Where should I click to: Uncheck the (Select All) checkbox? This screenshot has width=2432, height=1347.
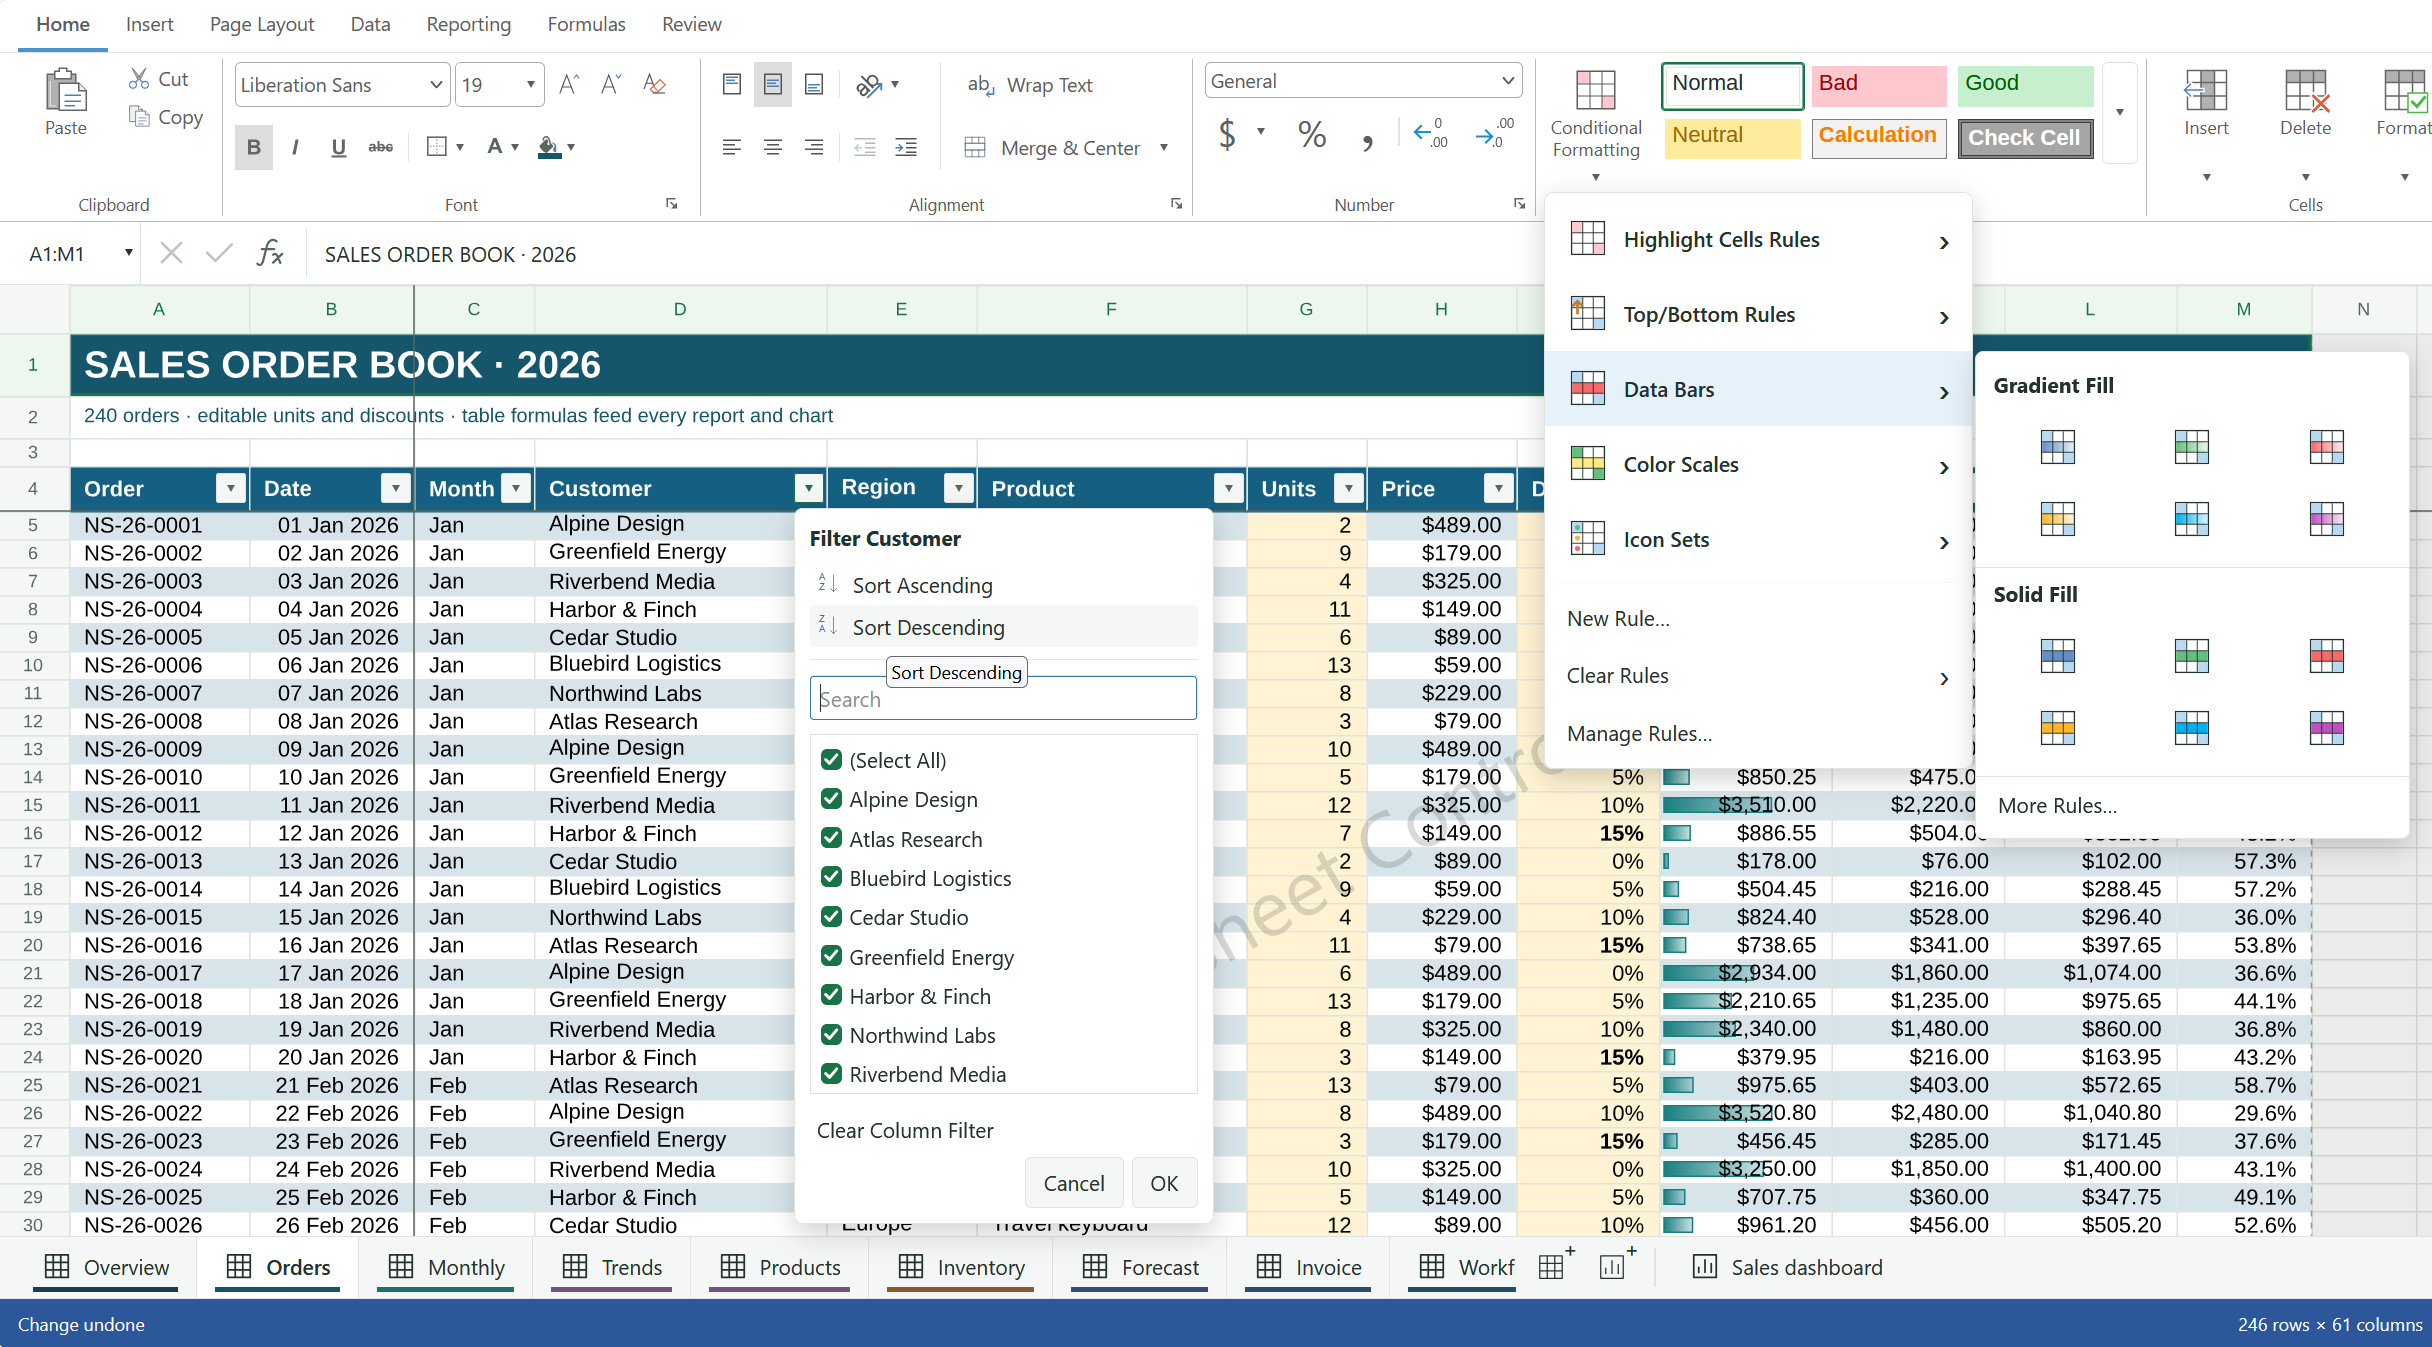[x=831, y=760]
